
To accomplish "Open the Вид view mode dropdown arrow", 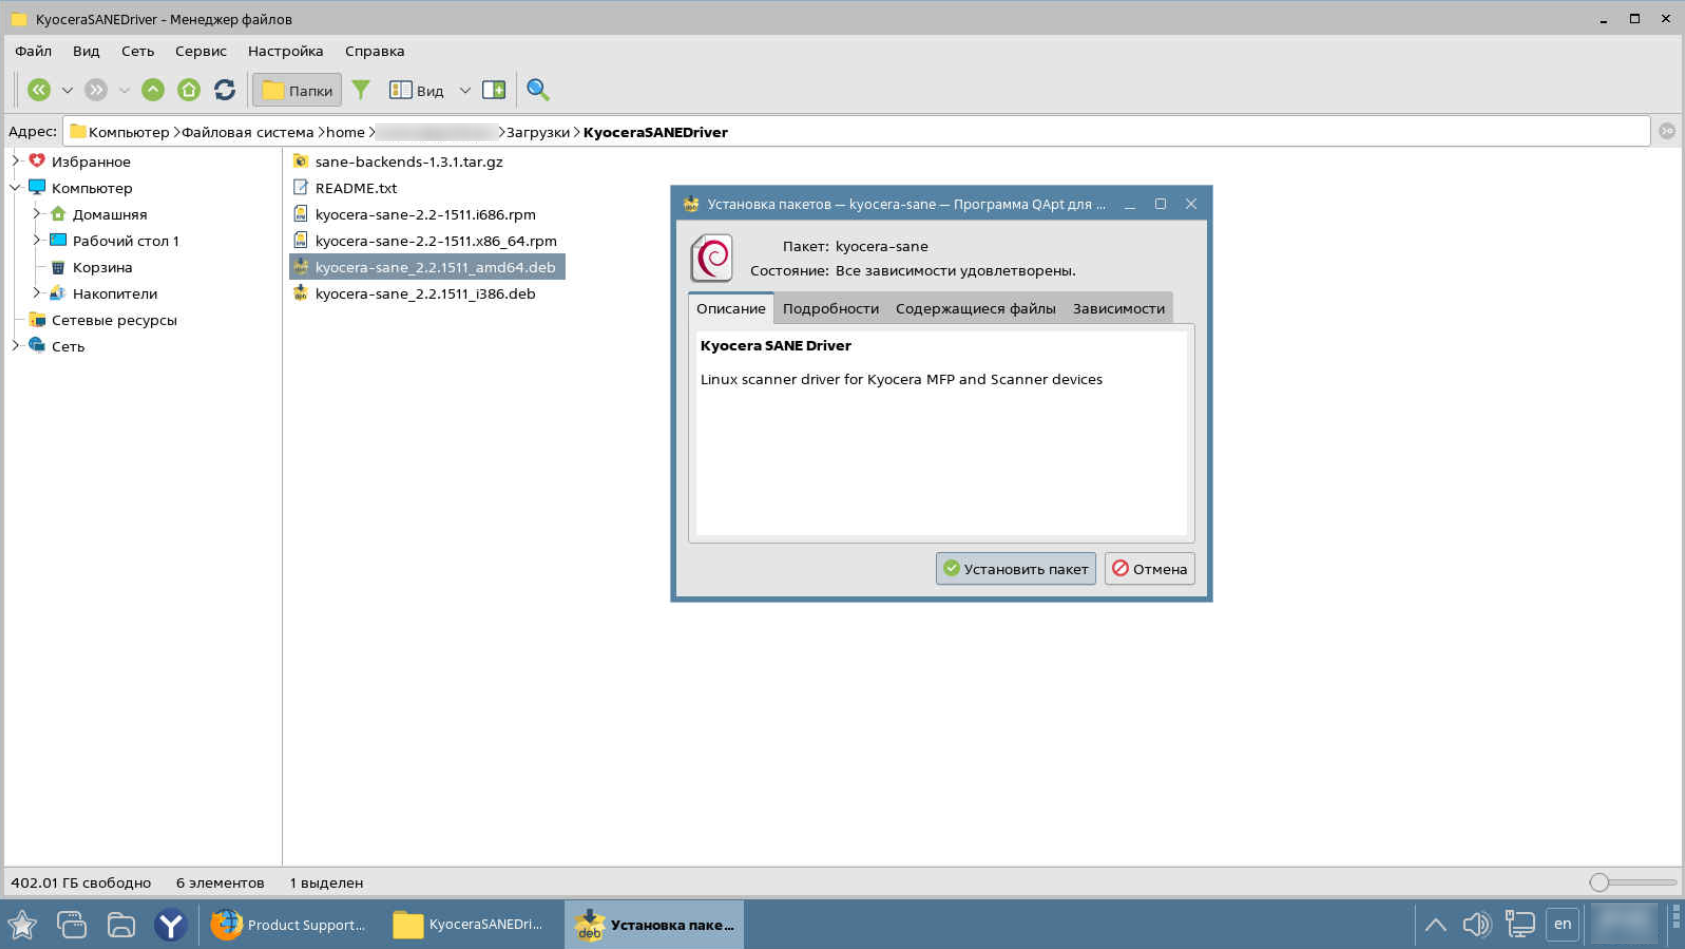I will [x=465, y=90].
